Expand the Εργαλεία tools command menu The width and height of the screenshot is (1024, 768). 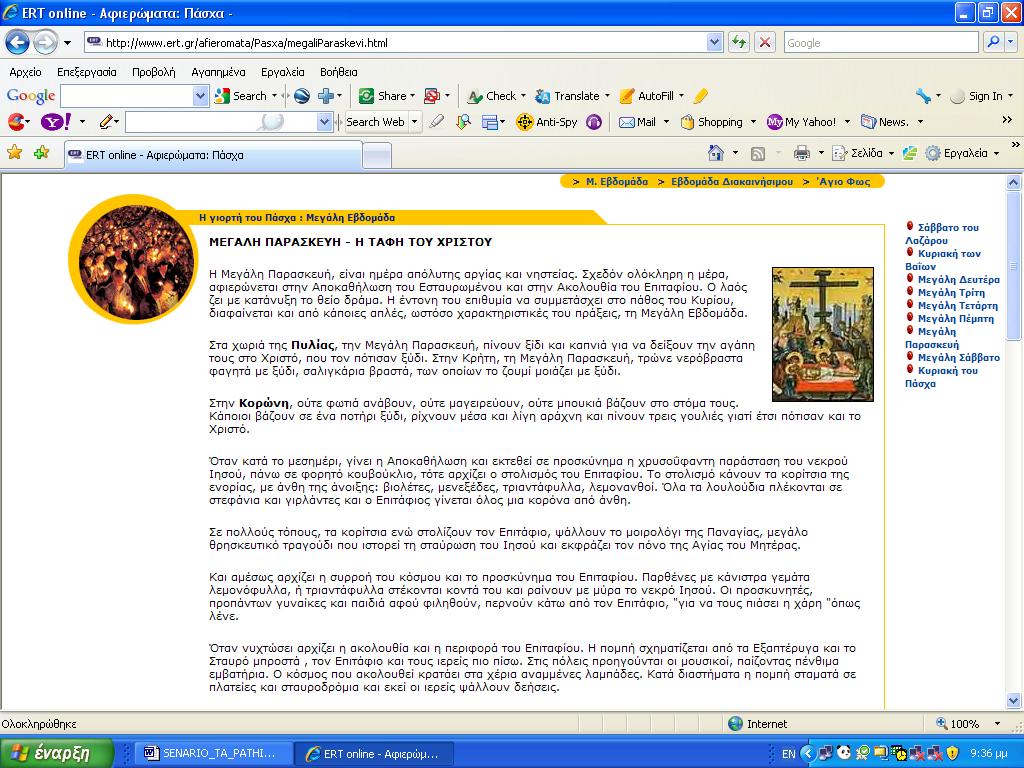pyautogui.click(x=963, y=153)
